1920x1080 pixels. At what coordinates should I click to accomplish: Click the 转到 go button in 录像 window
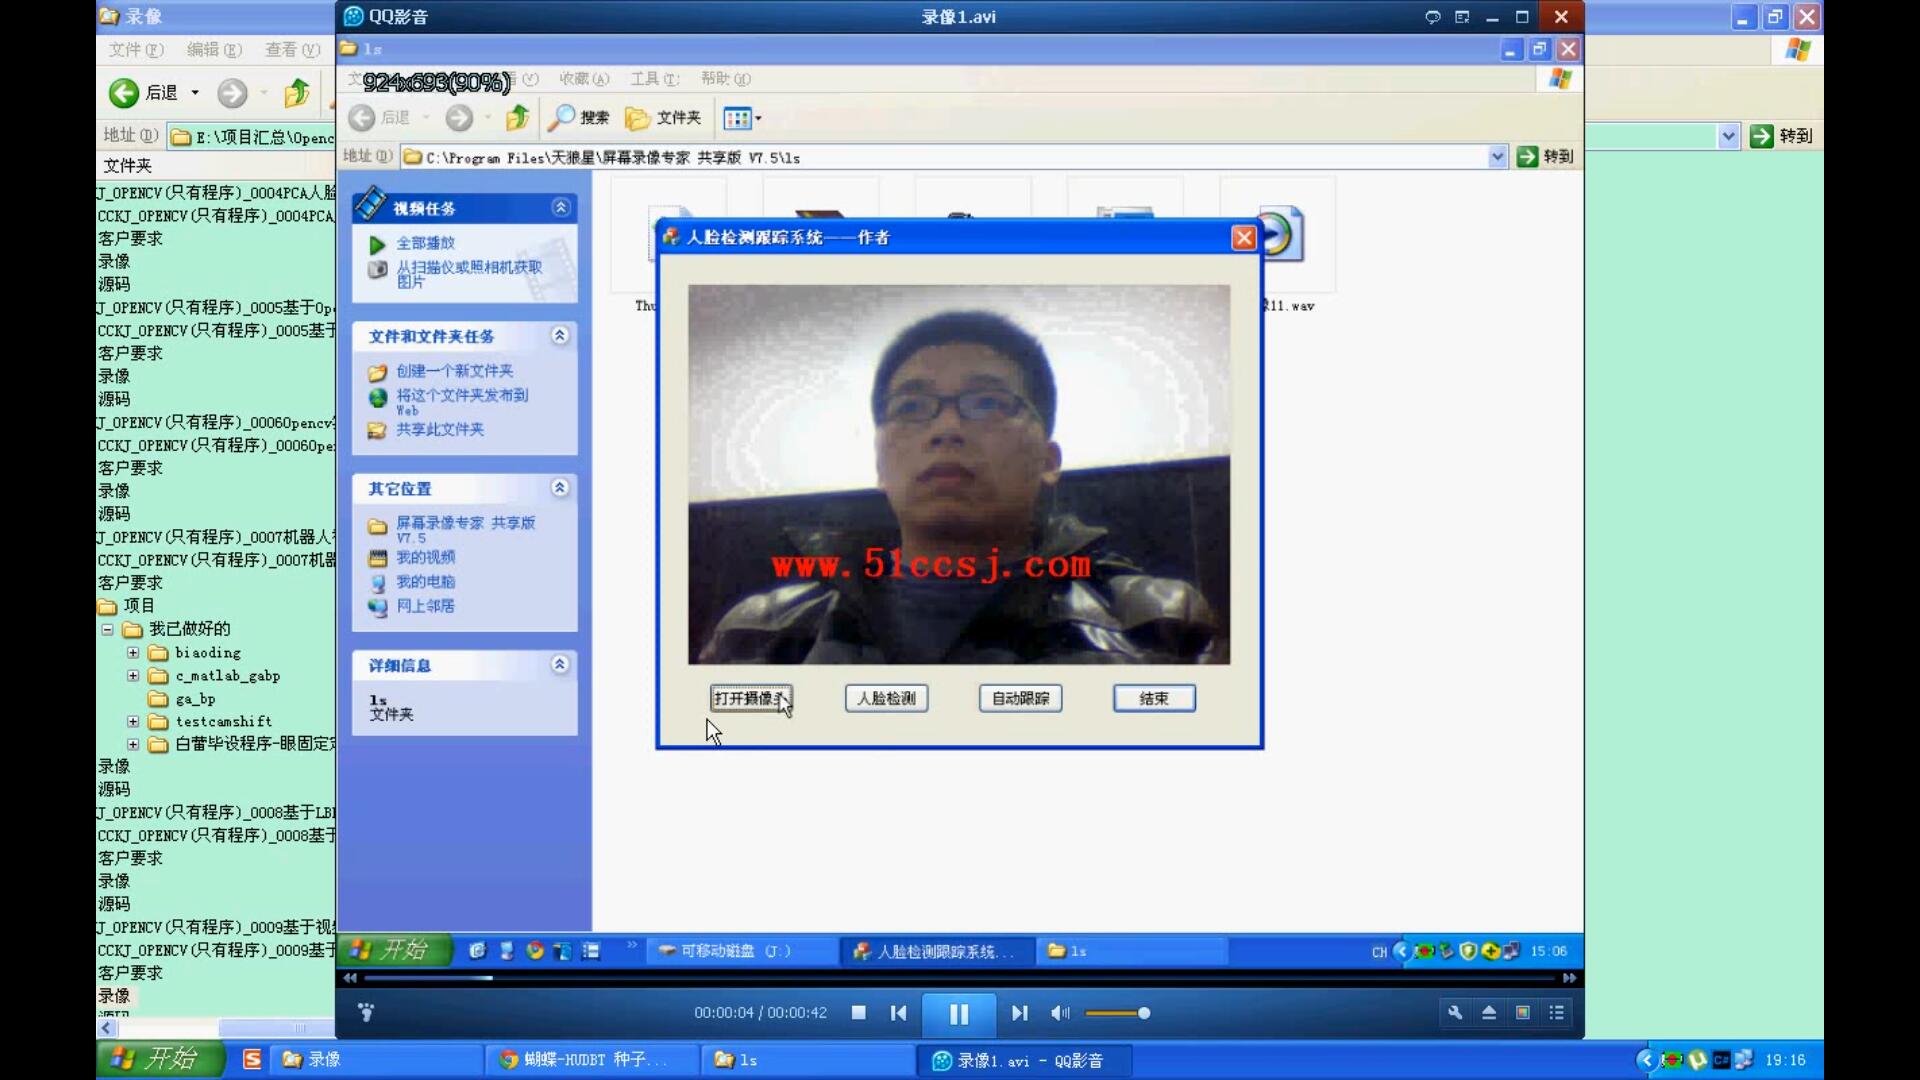pos(1782,136)
